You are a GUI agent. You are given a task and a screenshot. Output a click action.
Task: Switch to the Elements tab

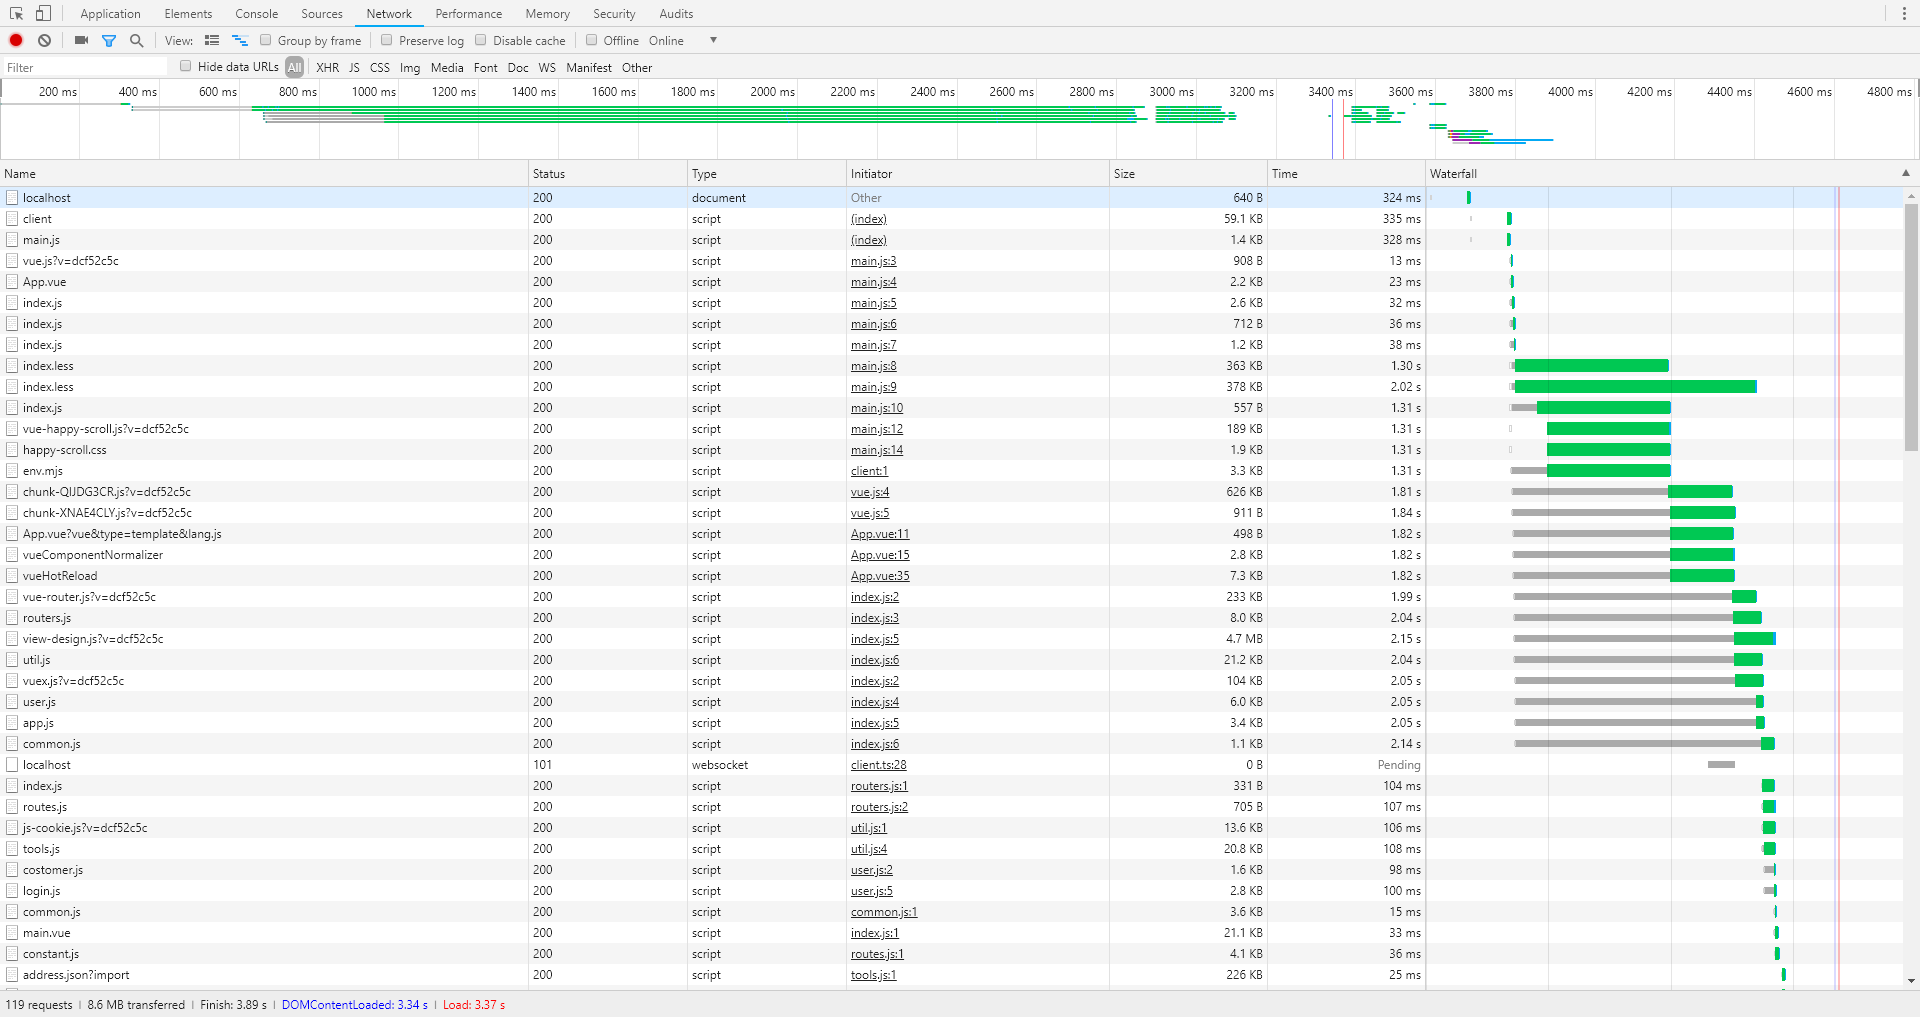pos(188,14)
